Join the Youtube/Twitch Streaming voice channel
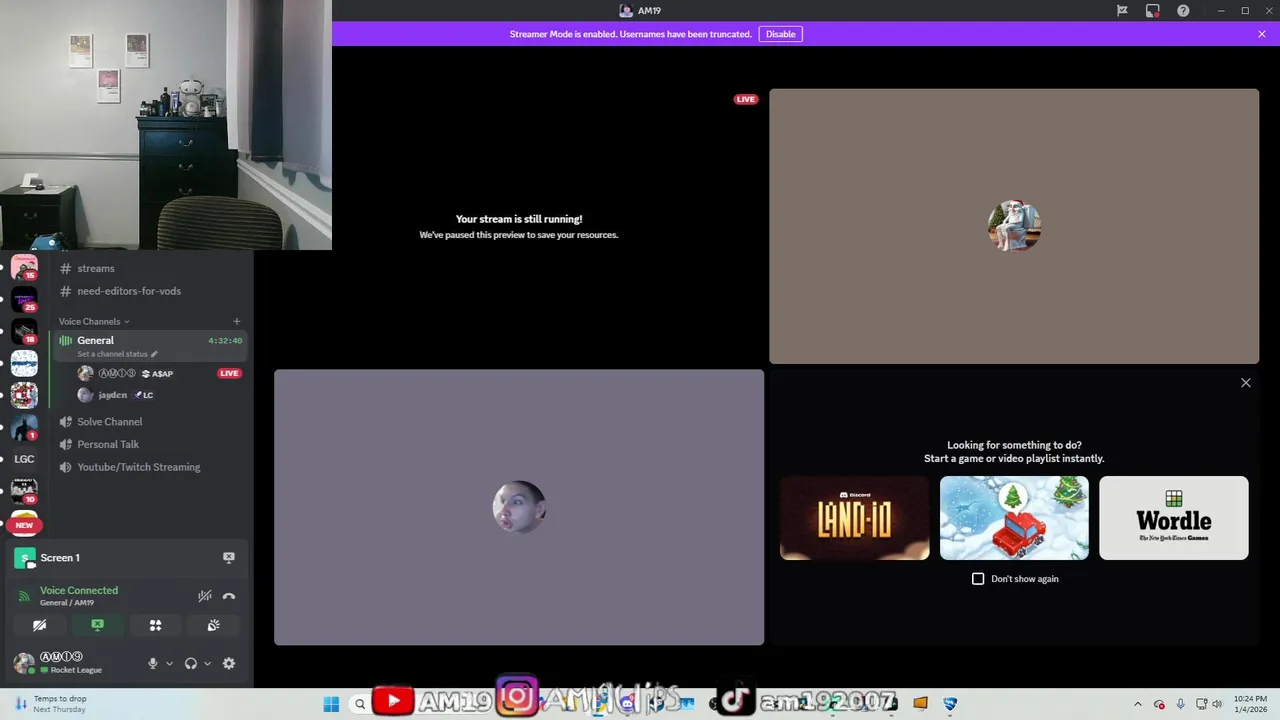 (x=150, y=467)
